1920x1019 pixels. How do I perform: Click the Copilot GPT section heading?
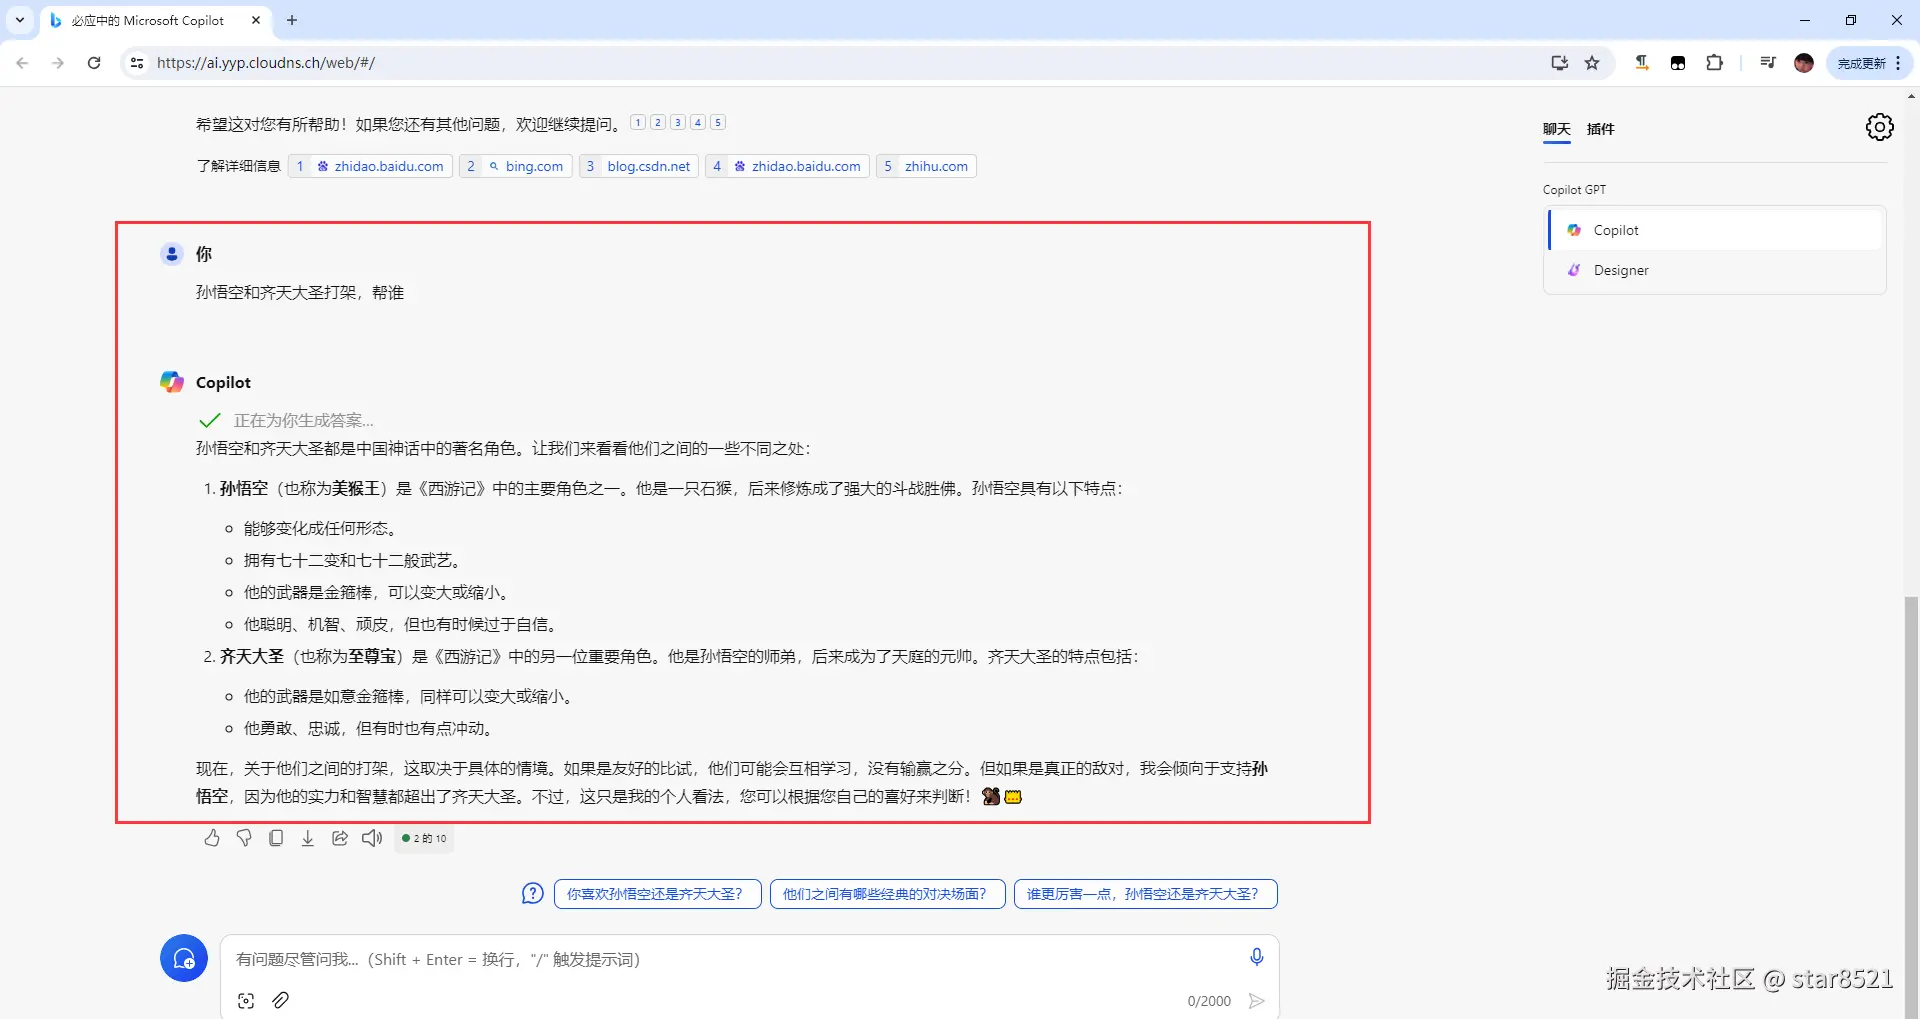pos(1574,190)
